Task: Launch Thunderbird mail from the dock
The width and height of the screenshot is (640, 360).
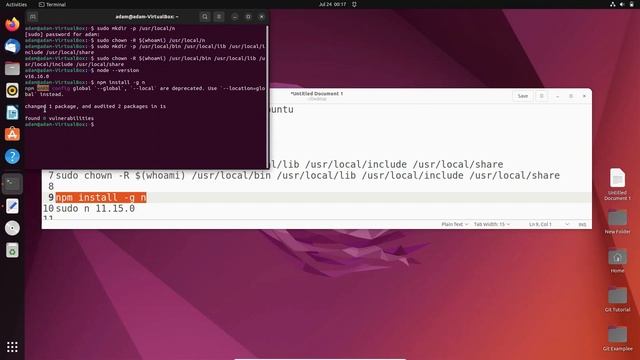Action: (x=12, y=46)
